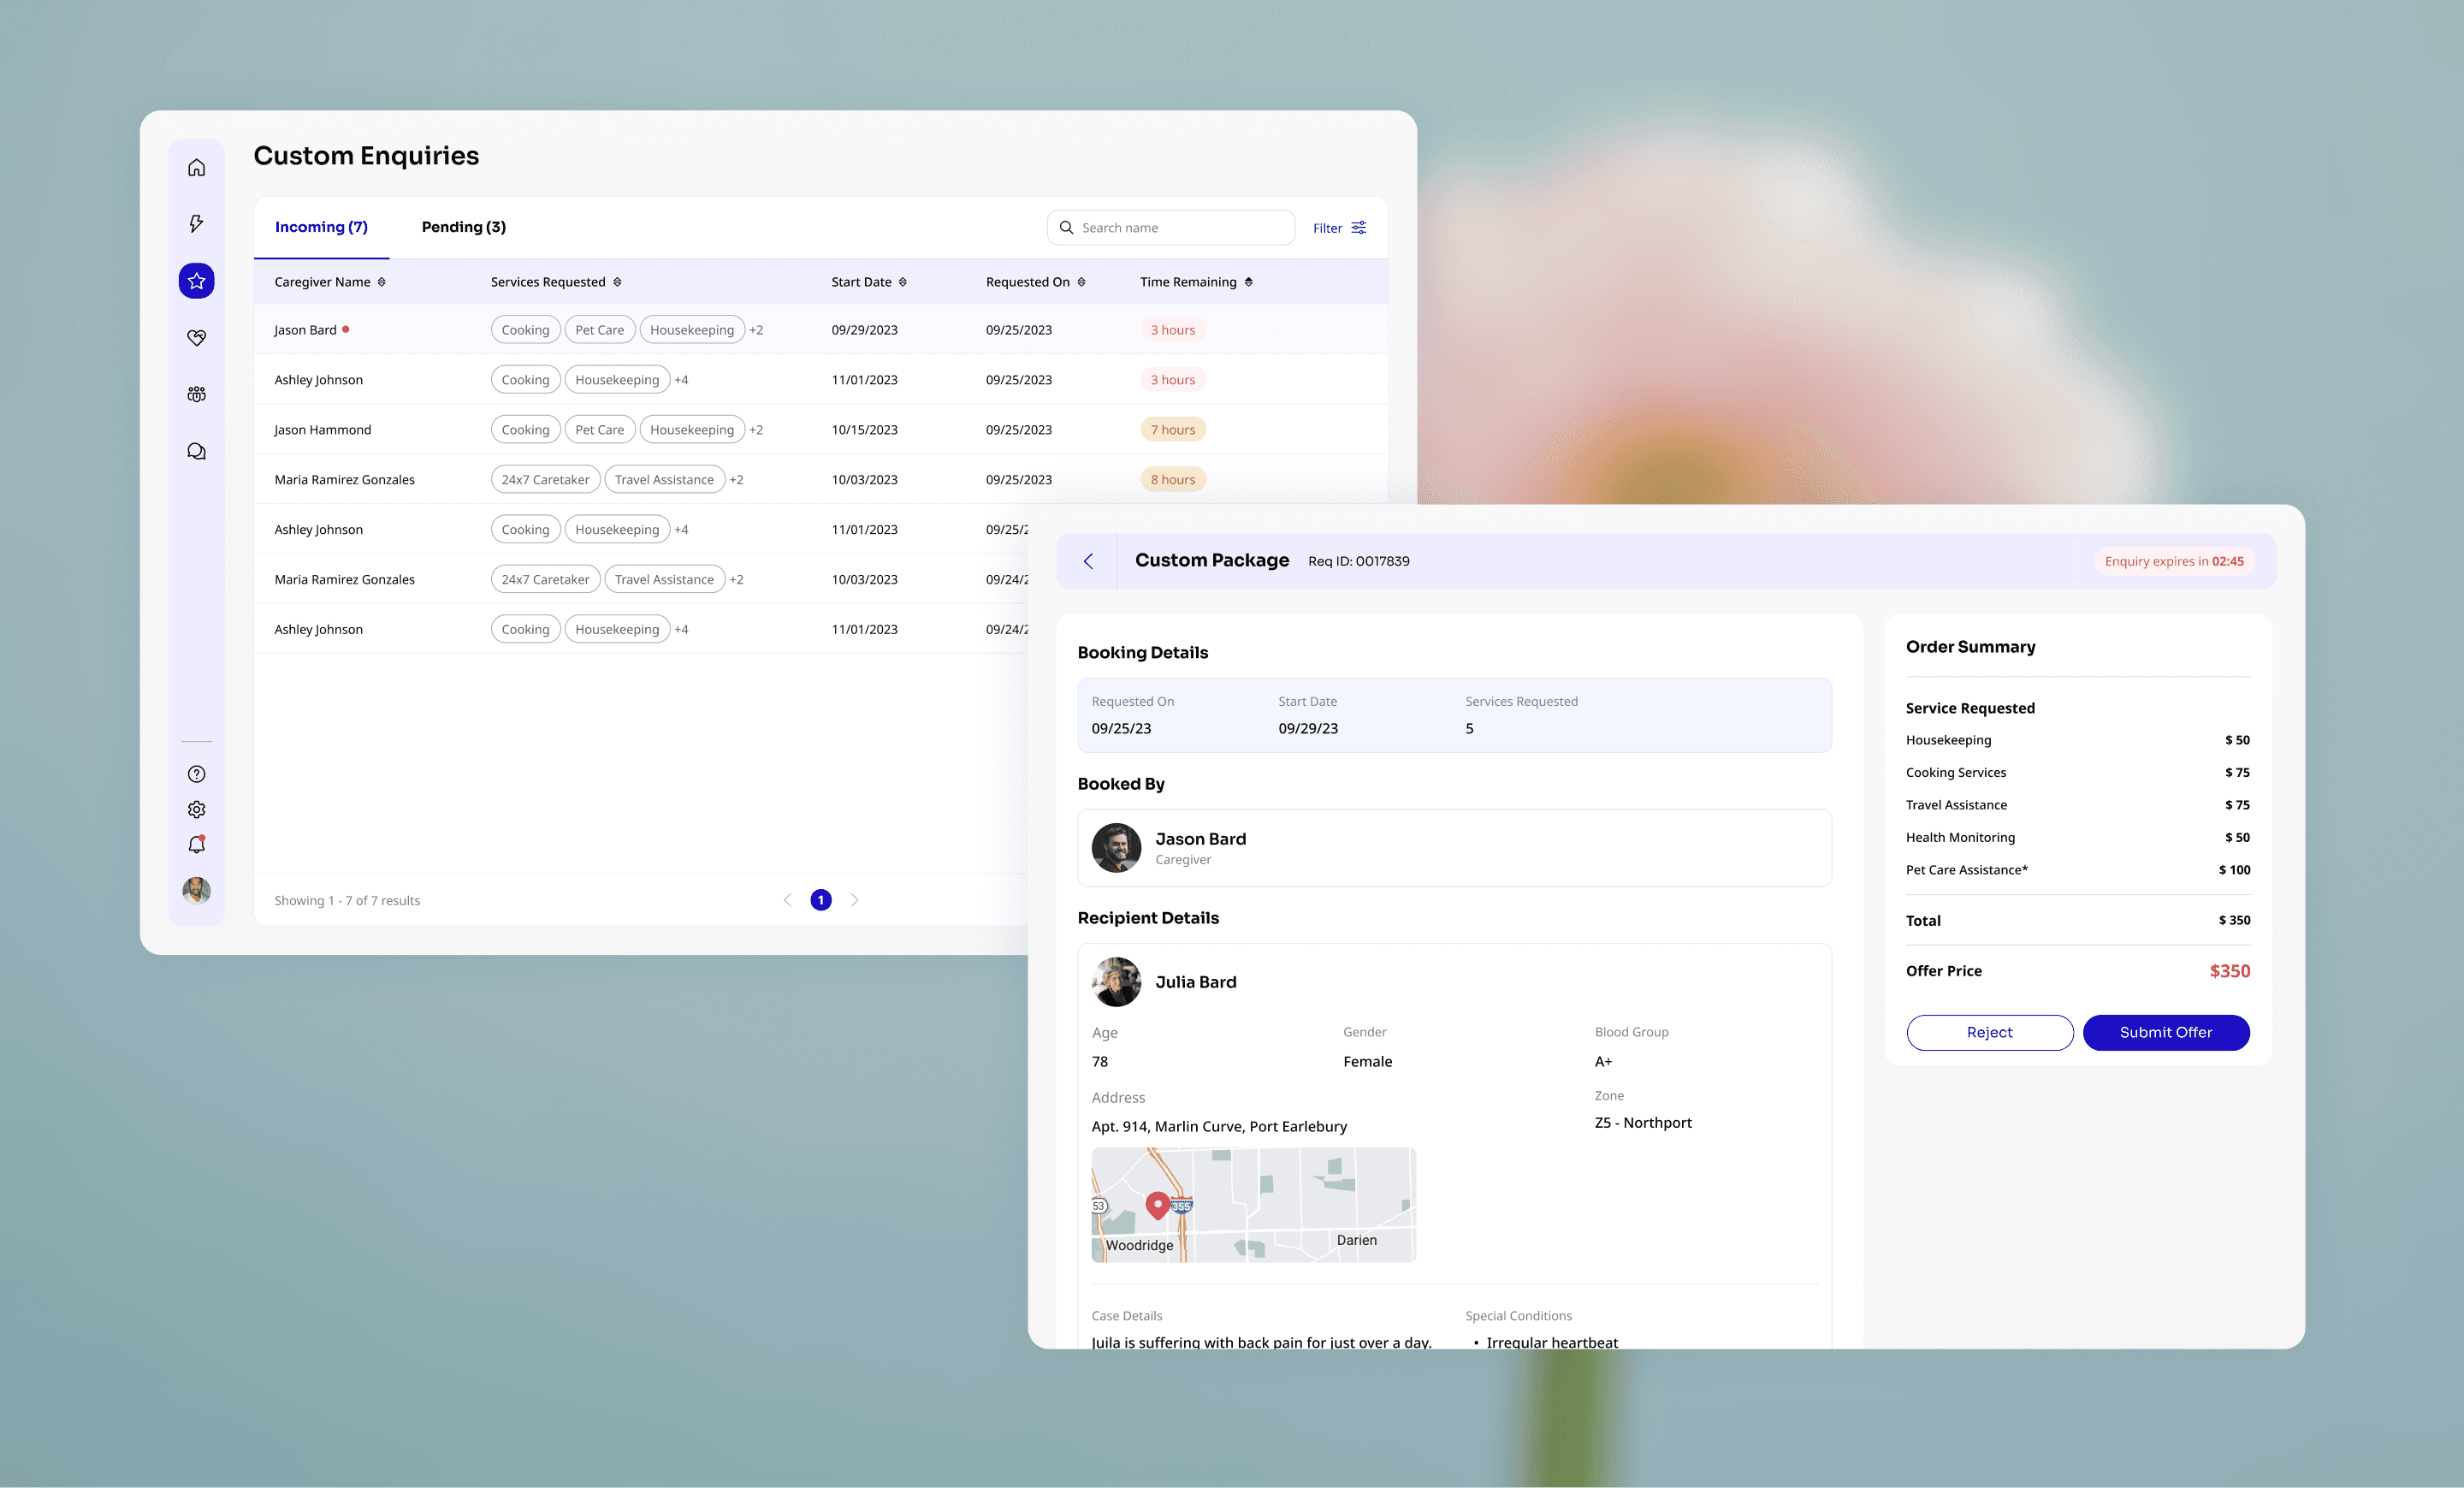Image resolution: width=2464 pixels, height=1488 pixels.
Task: Click the address map thumbnail
Action: tap(1253, 1204)
